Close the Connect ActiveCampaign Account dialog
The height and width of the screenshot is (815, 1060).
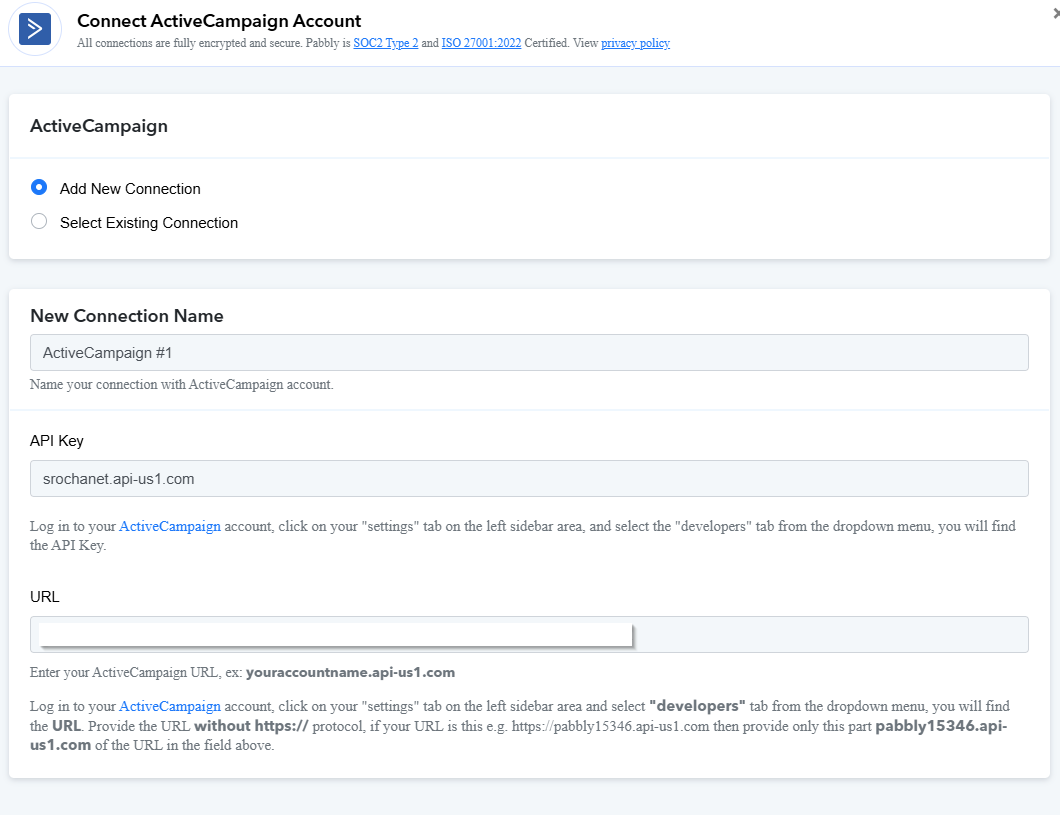pos(1056,14)
